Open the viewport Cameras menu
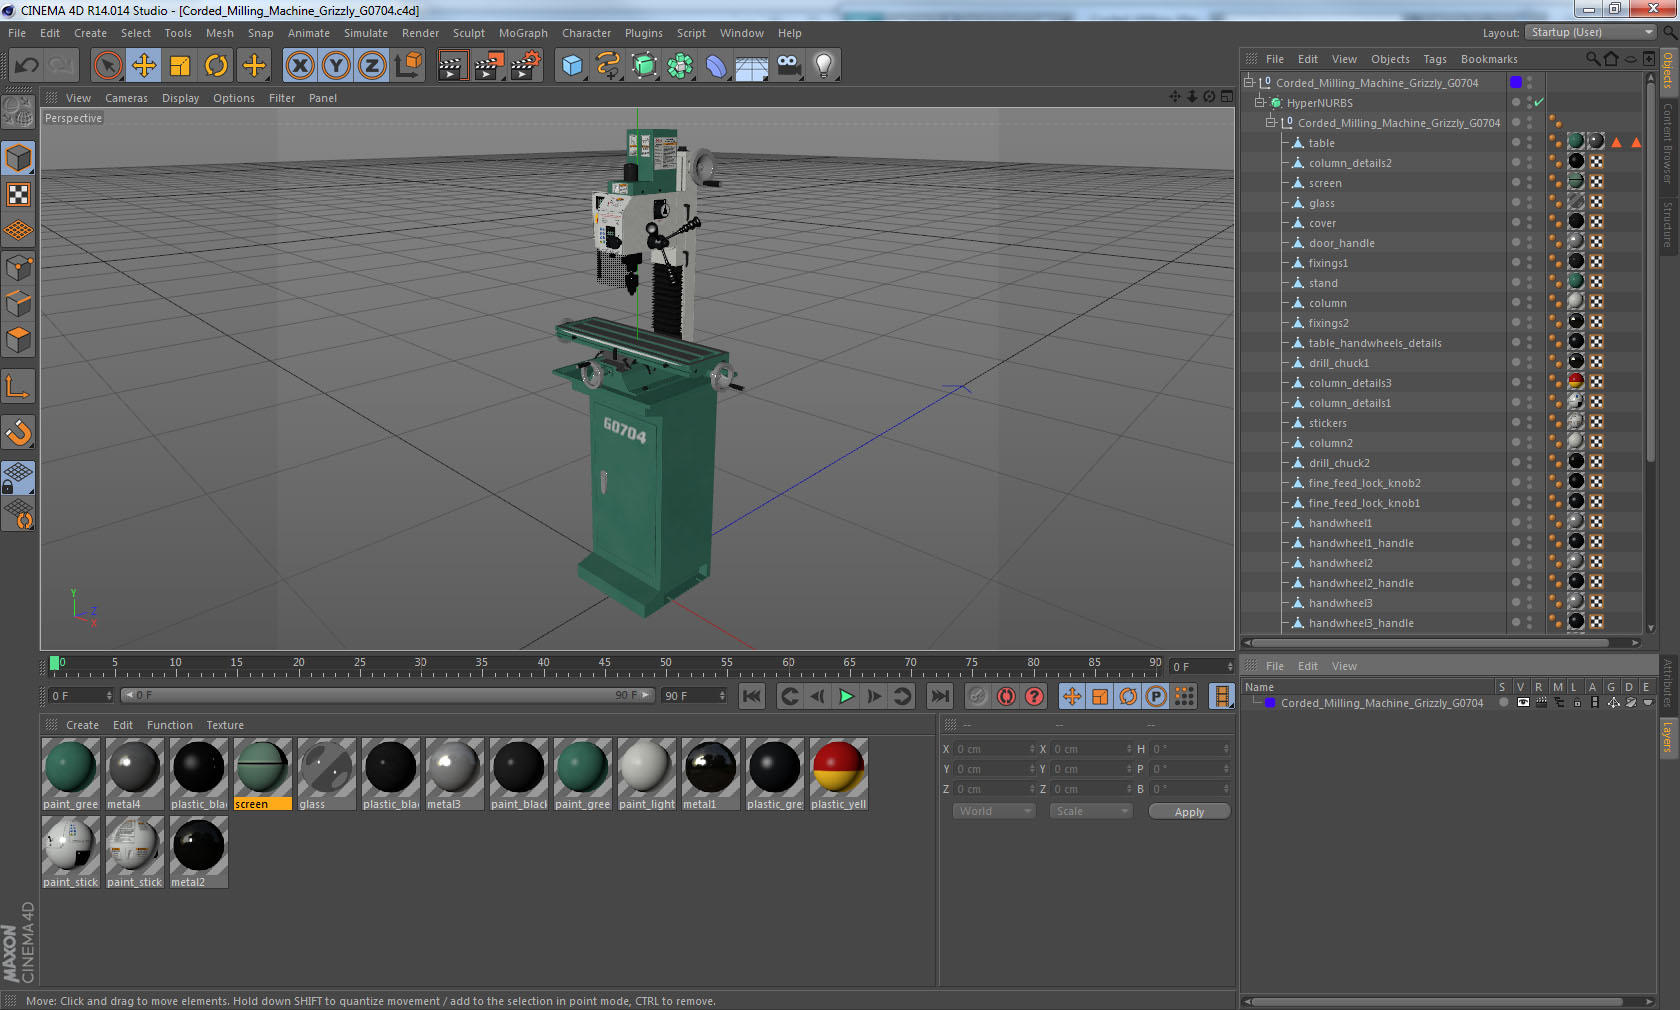 126,98
